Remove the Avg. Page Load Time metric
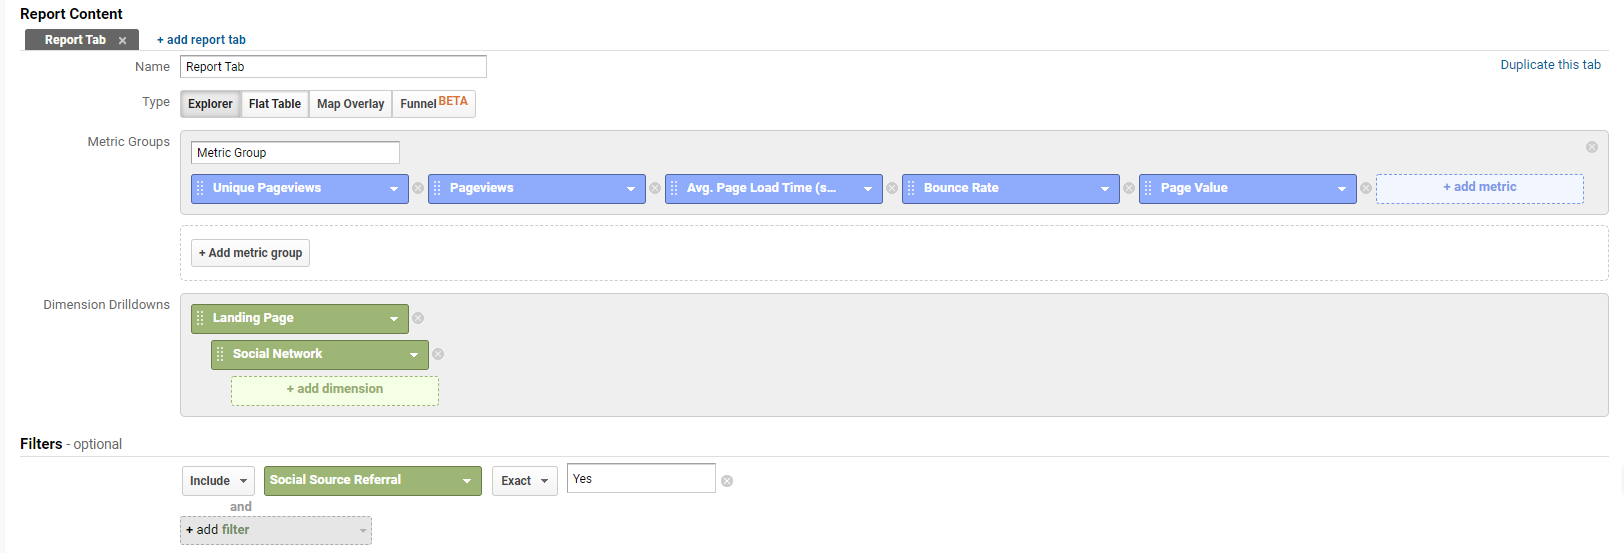The image size is (1624, 553). tap(892, 188)
